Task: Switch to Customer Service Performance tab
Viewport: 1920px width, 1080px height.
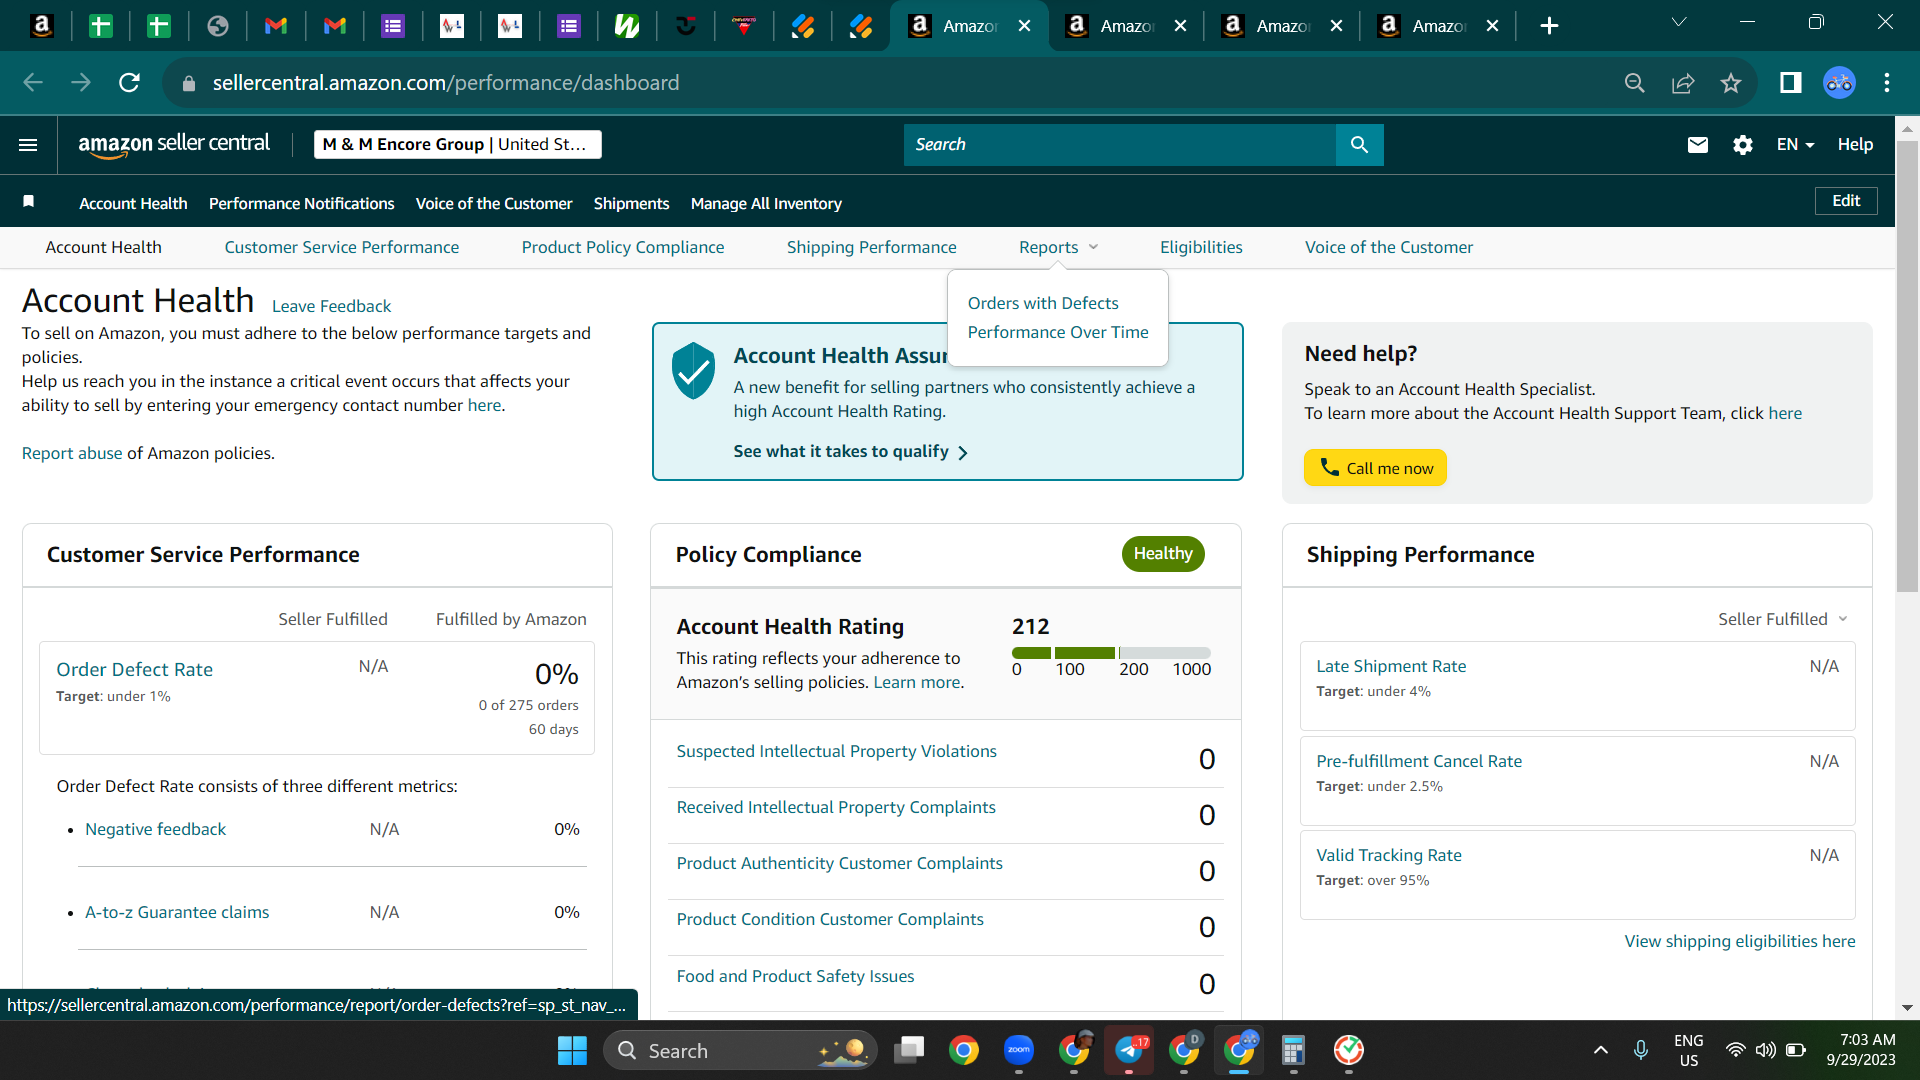Action: (342, 247)
